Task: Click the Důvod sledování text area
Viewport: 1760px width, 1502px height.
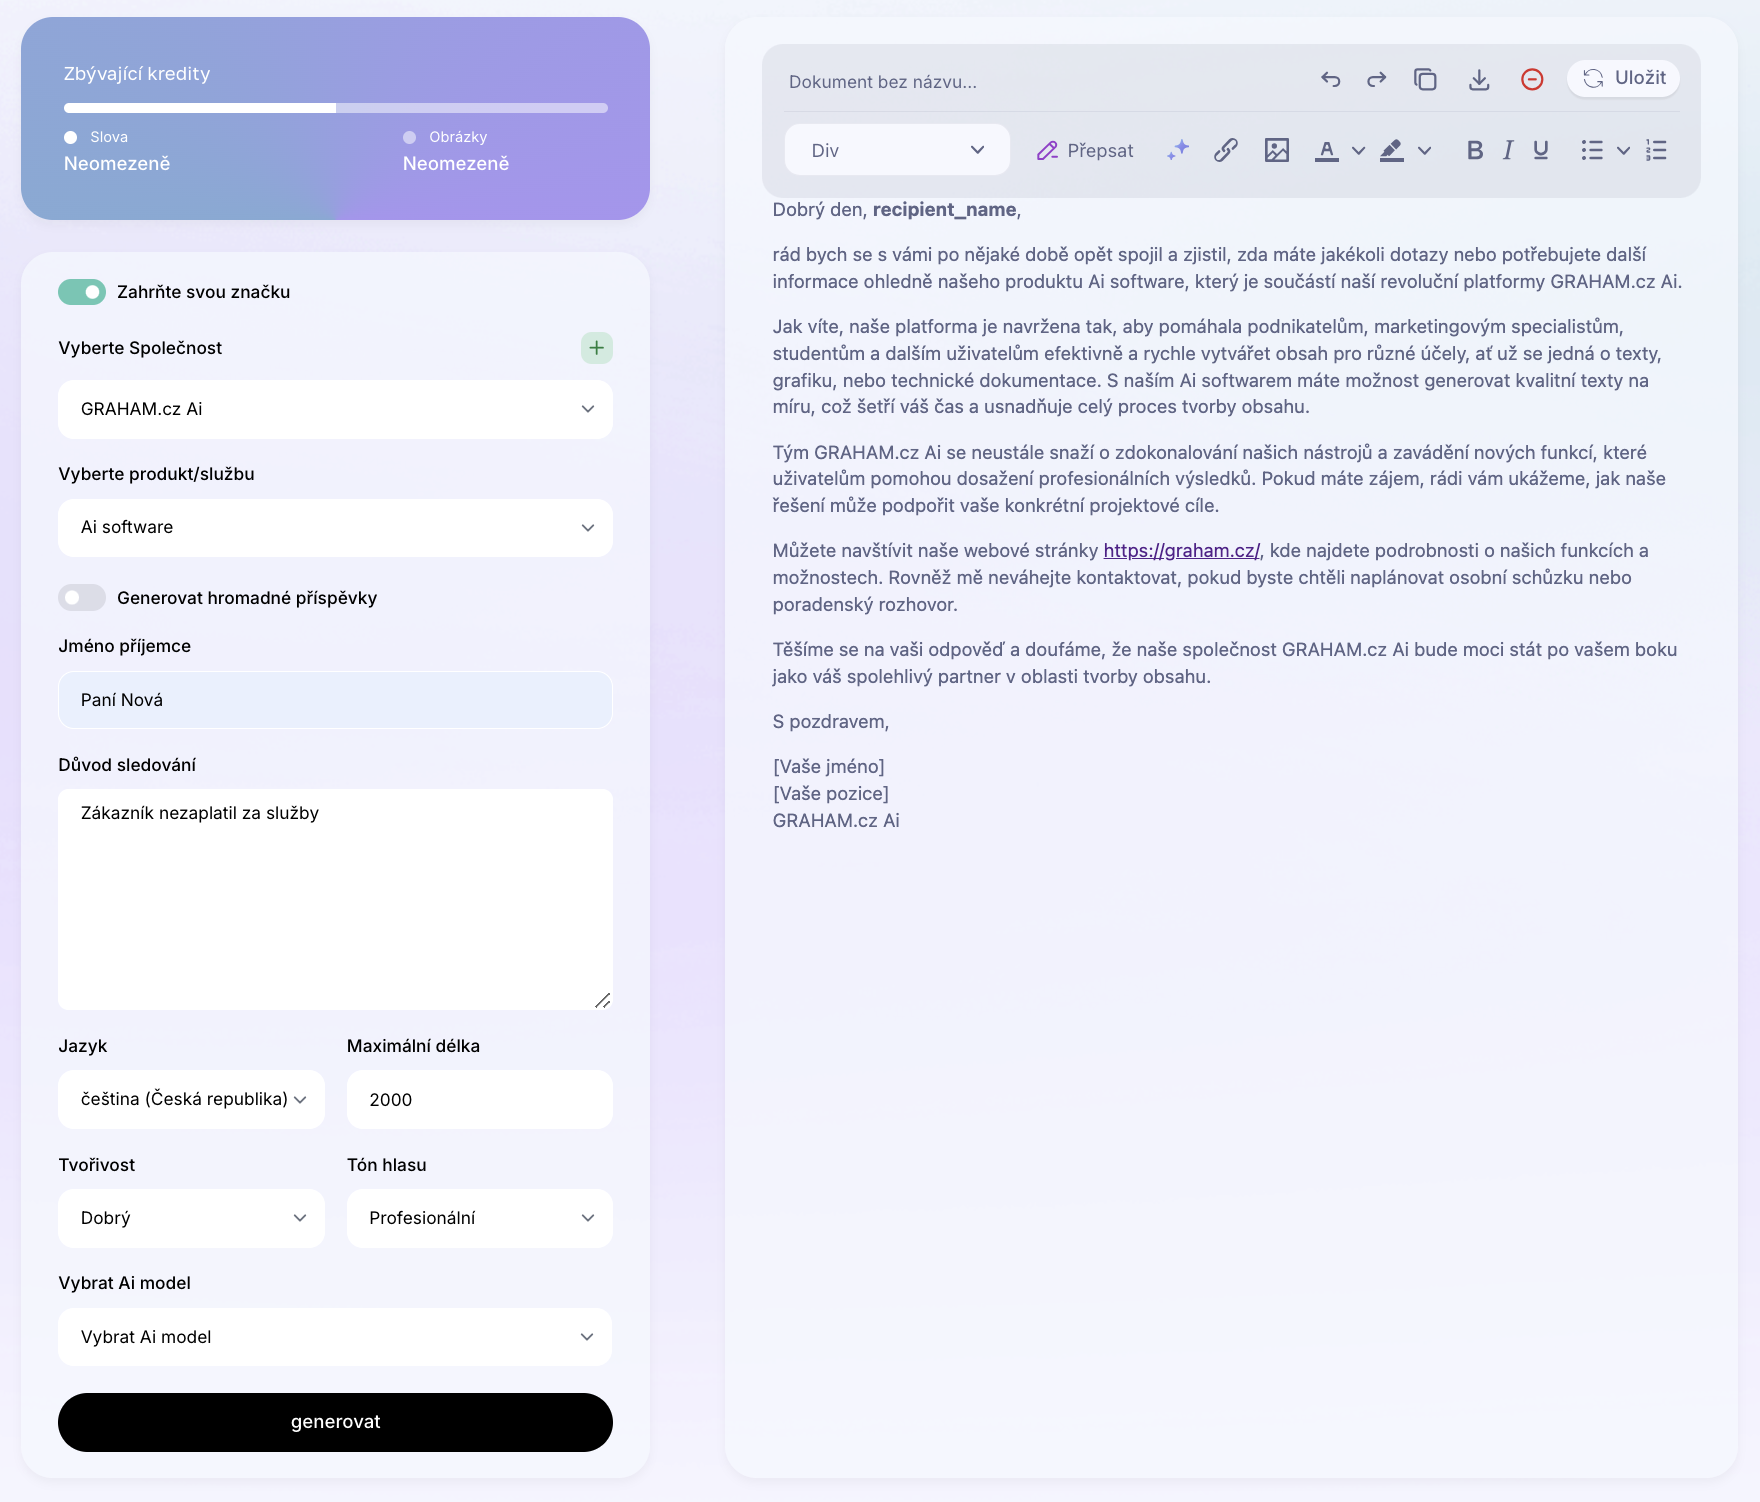Action: pyautogui.click(x=335, y=899)
